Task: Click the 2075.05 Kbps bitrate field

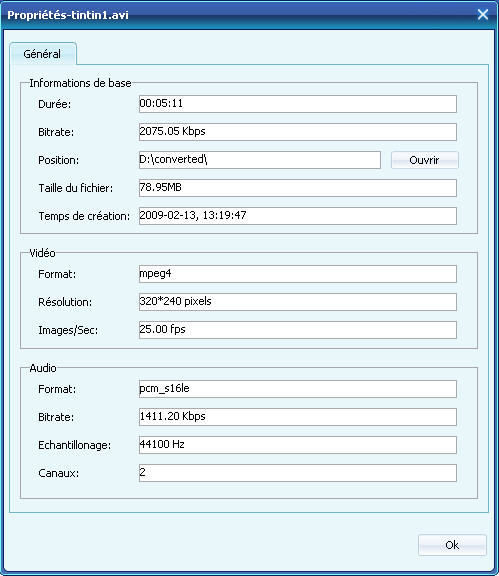Action: (x=298, y=132)
